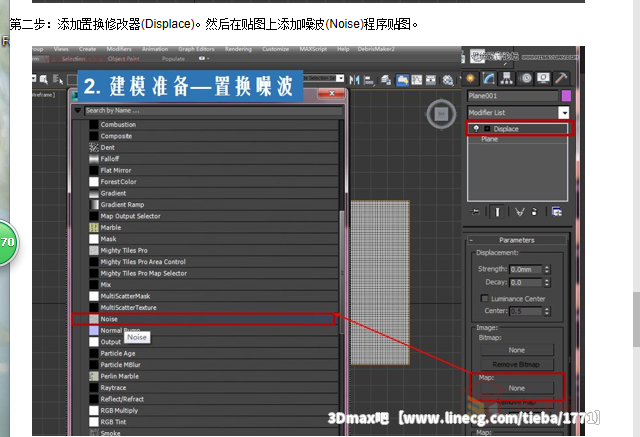
Task: Select the Combustion map
Action: pyautogui.click(x=213, y=124)
